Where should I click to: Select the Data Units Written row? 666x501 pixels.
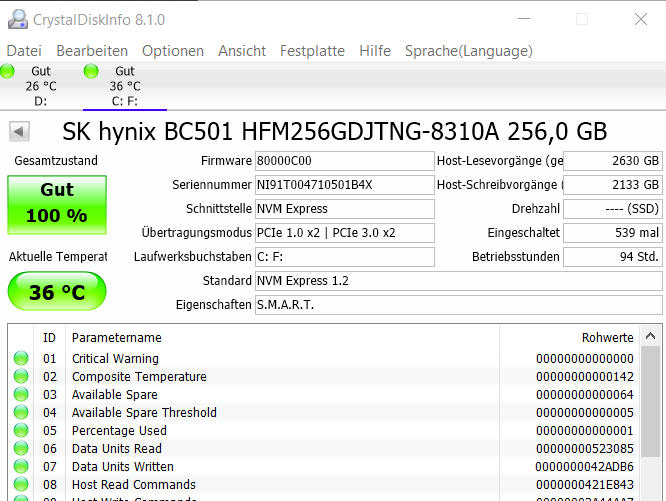coord(325,467)
